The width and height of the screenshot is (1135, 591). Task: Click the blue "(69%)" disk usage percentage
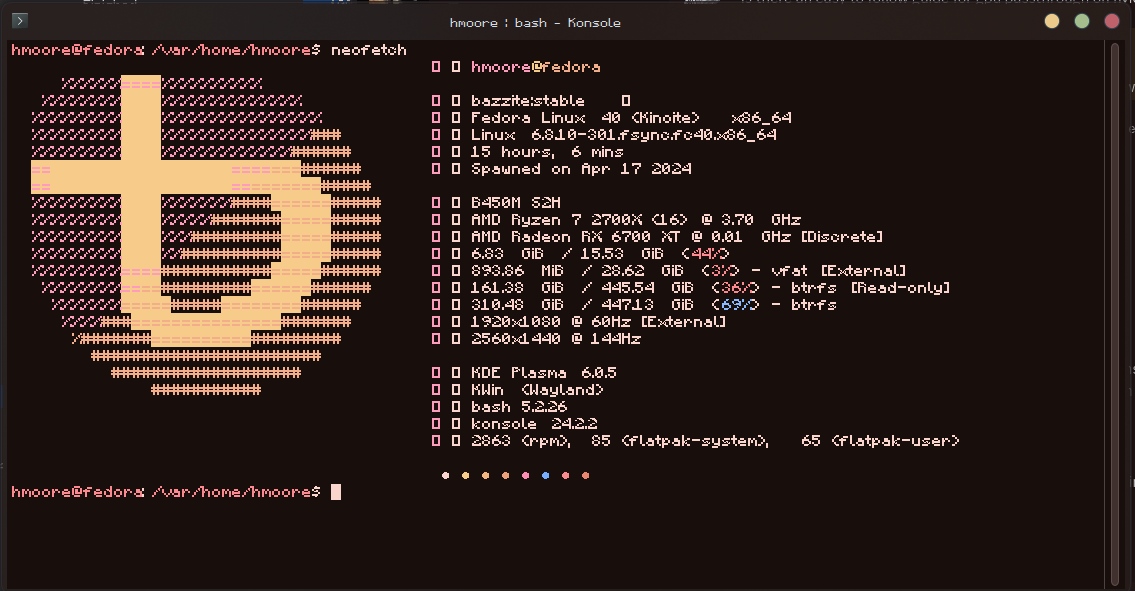[x=735, y=305]
